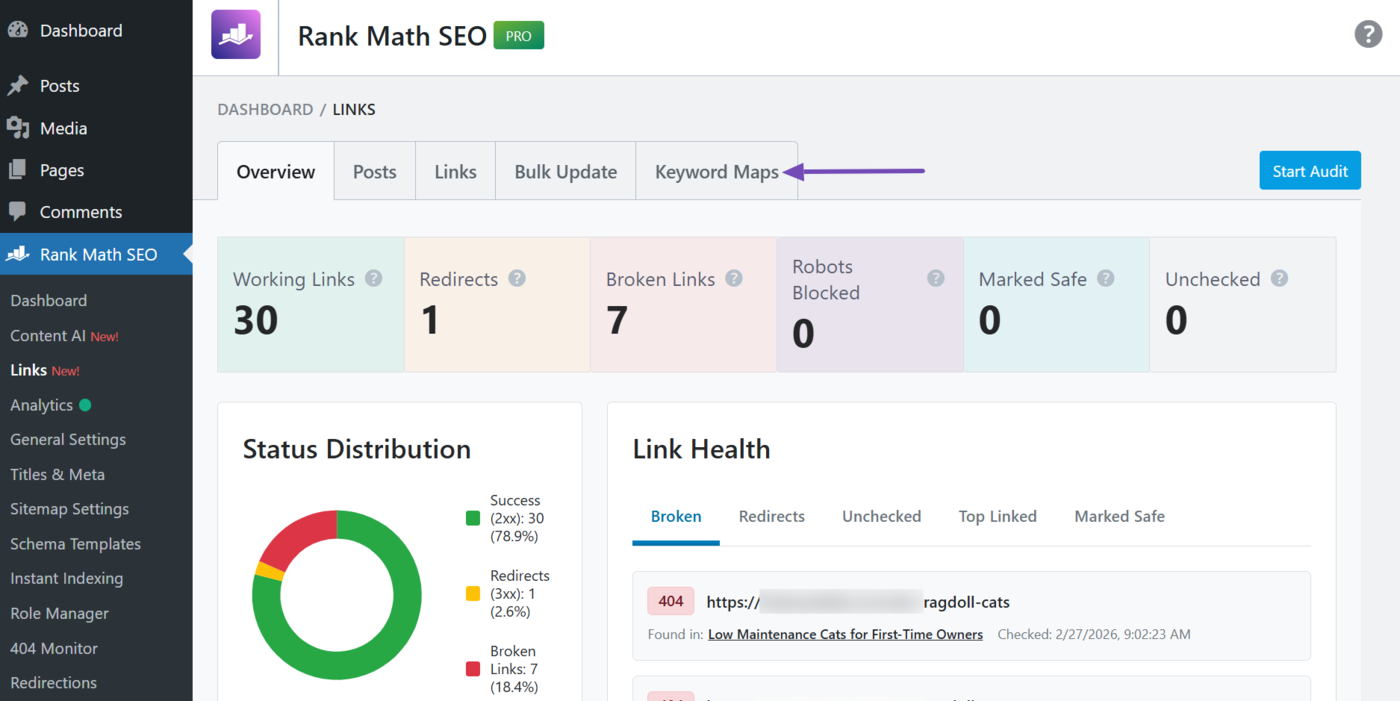Switch to the Keyword Maps tab
The height and width of the screenshot is (701, 1400).
point(716,172)
